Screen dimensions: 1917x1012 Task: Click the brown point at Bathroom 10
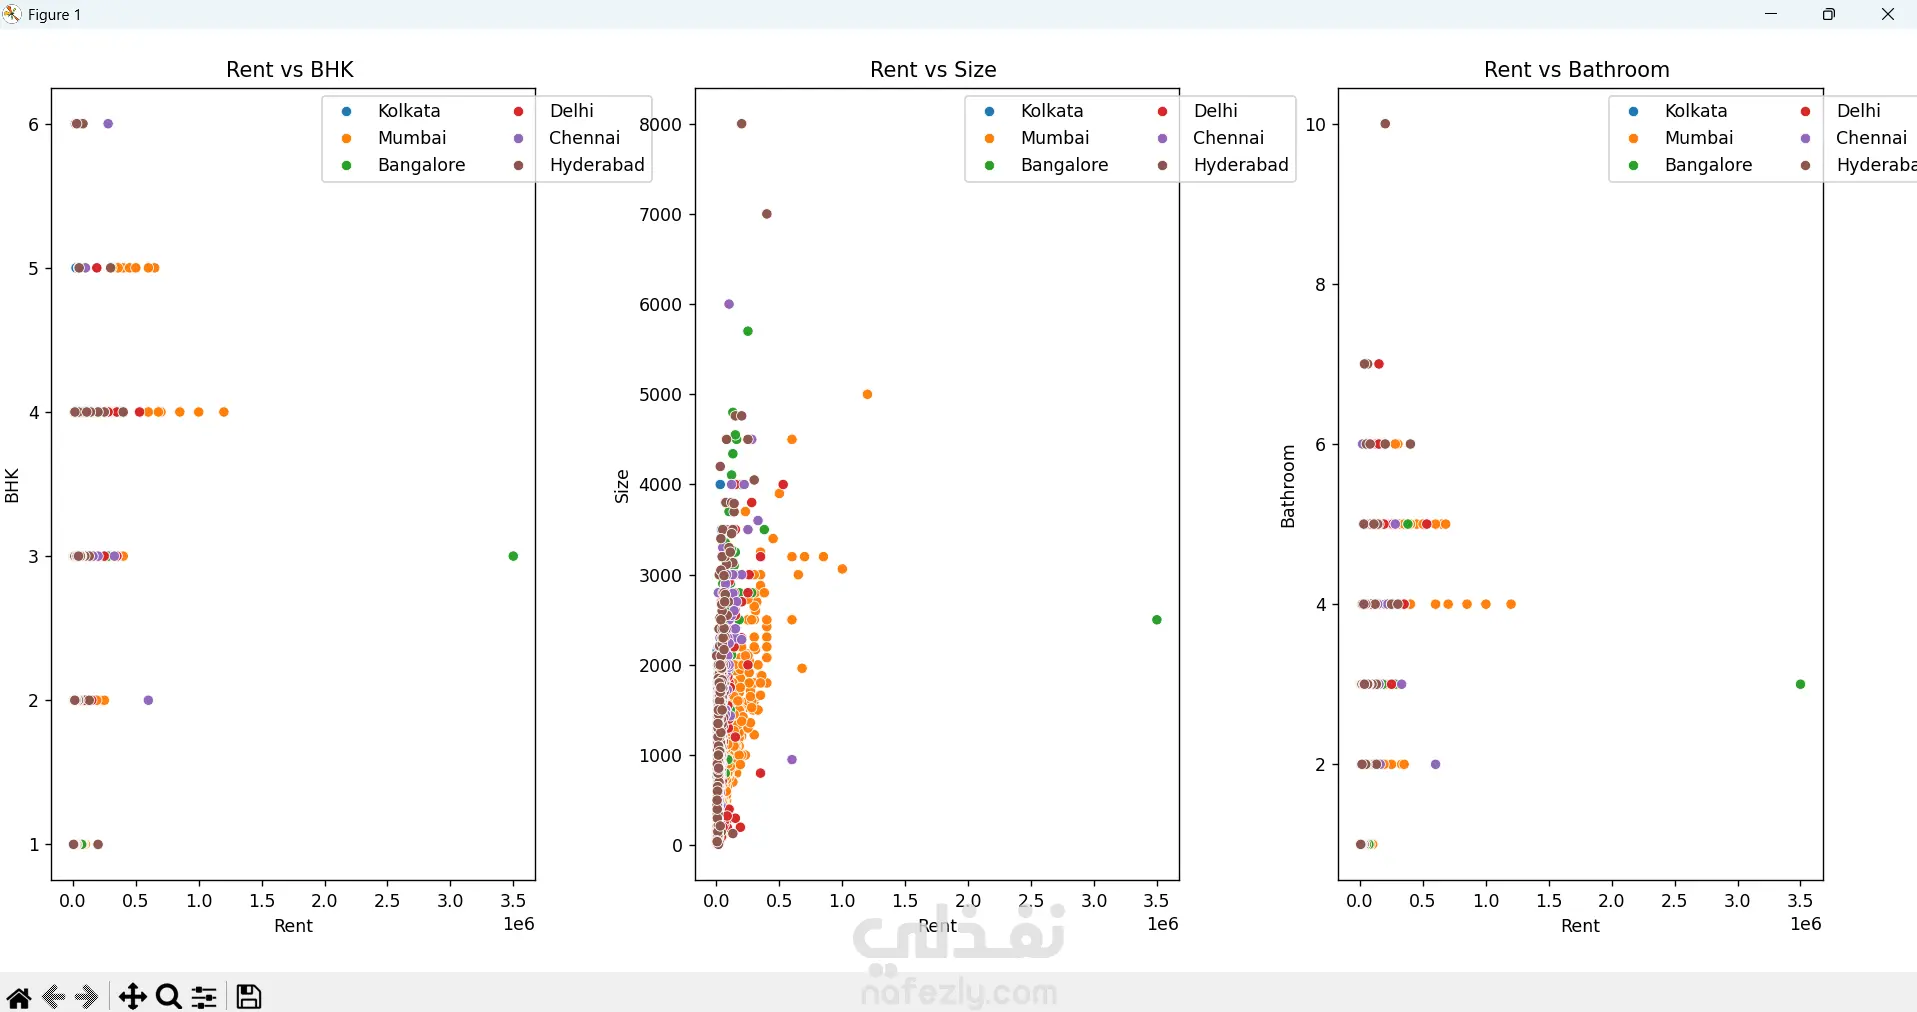[1386, 124]
